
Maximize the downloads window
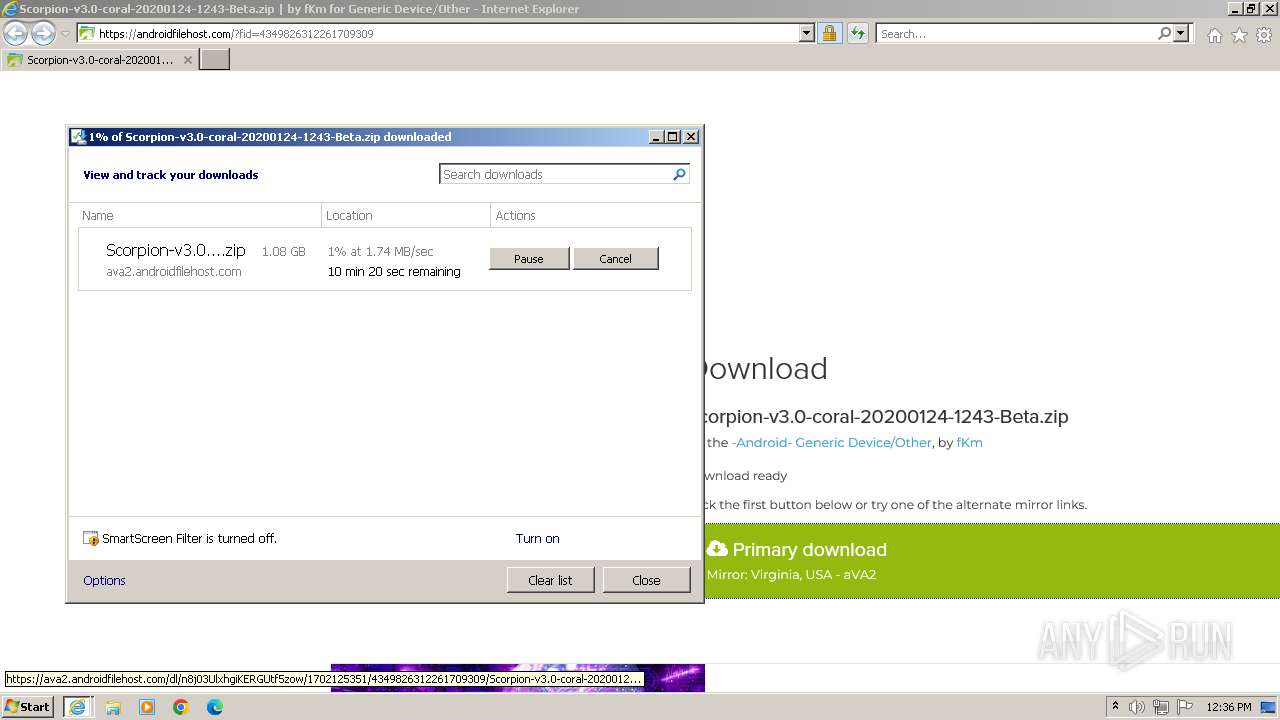(673, 137)
